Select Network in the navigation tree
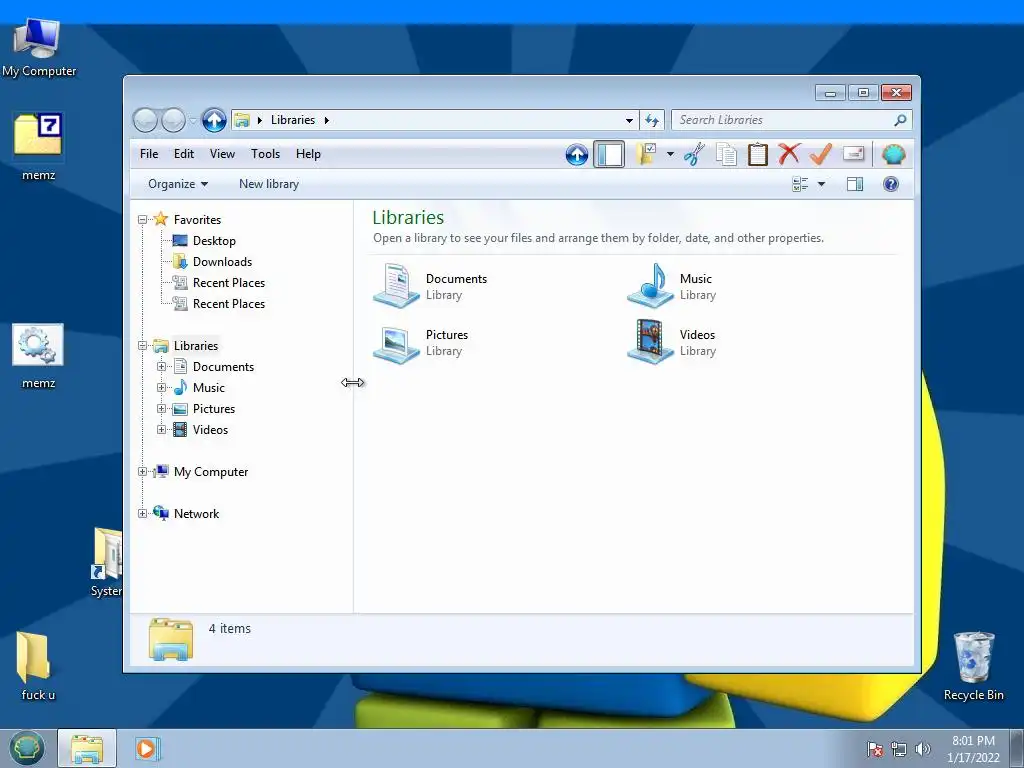 pyautogui.click(x=197, y=514)
